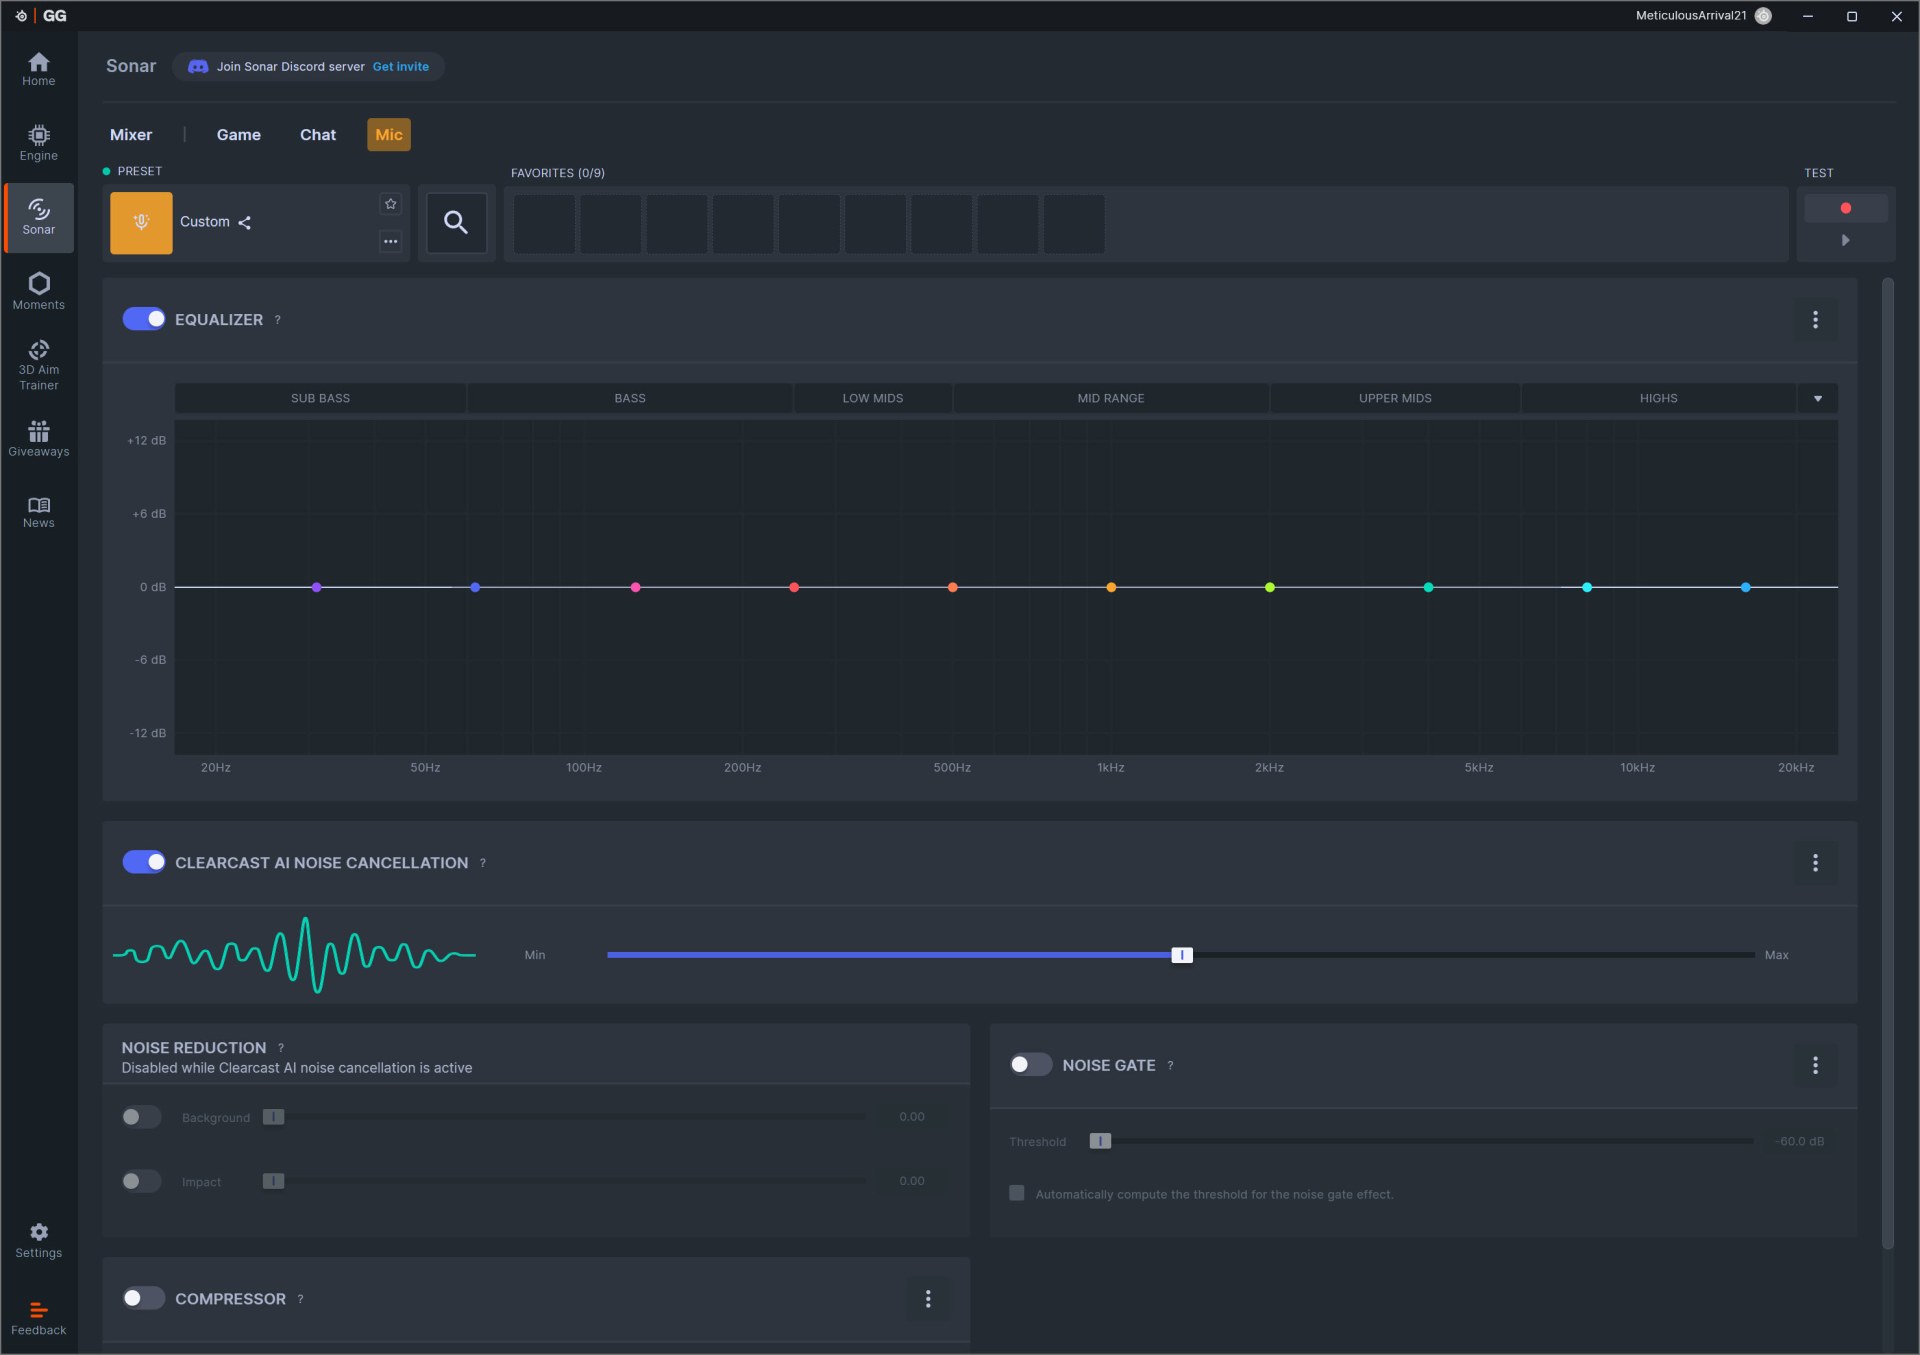This screenshot has height=1355, width=1920.
Task: Share the Custom preset
Action: pos(245,222)
